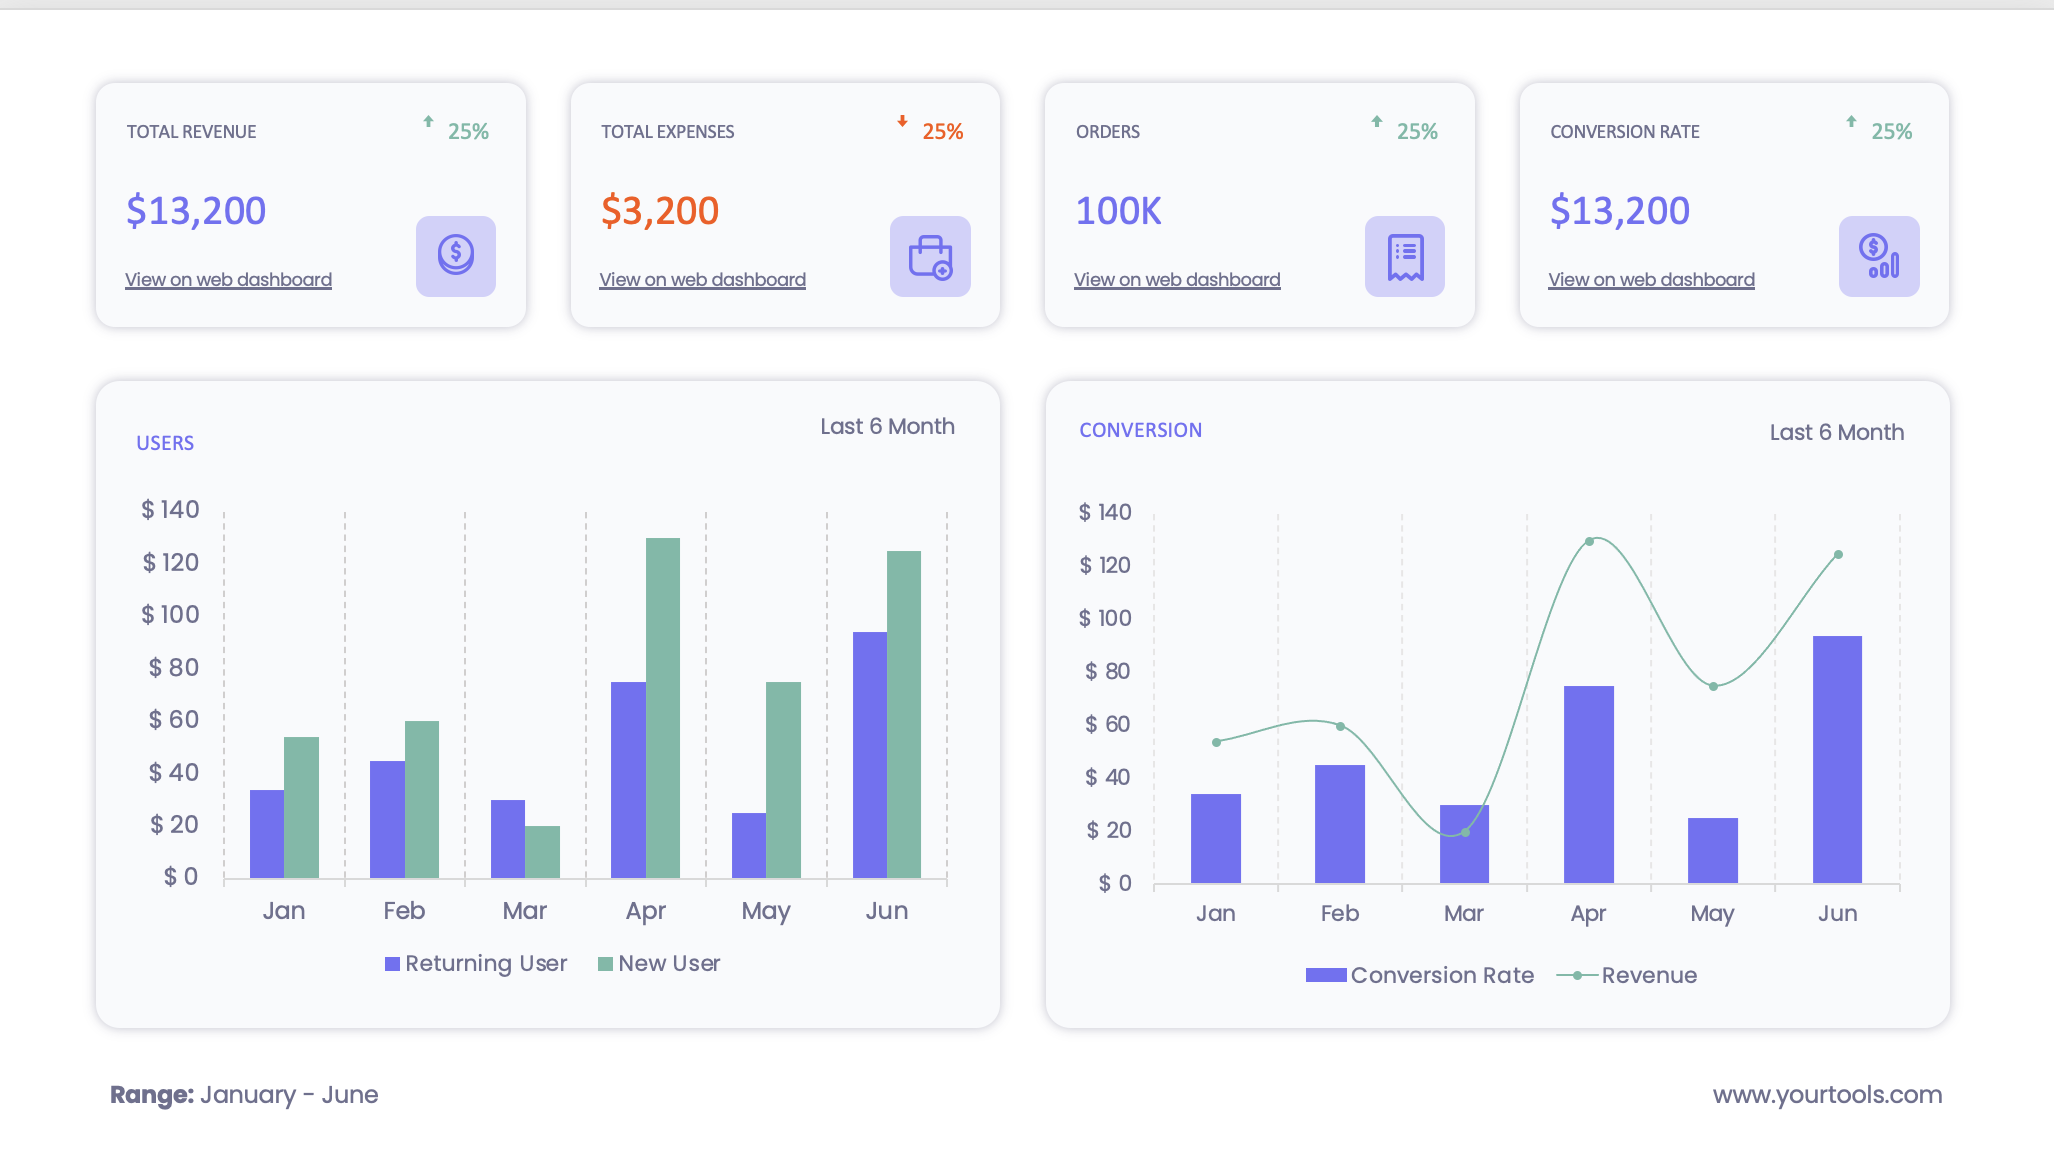Click the Feb bar in Conversion chart
The height and width of the screenshot is (1164, 2054).
[1340, 824]
